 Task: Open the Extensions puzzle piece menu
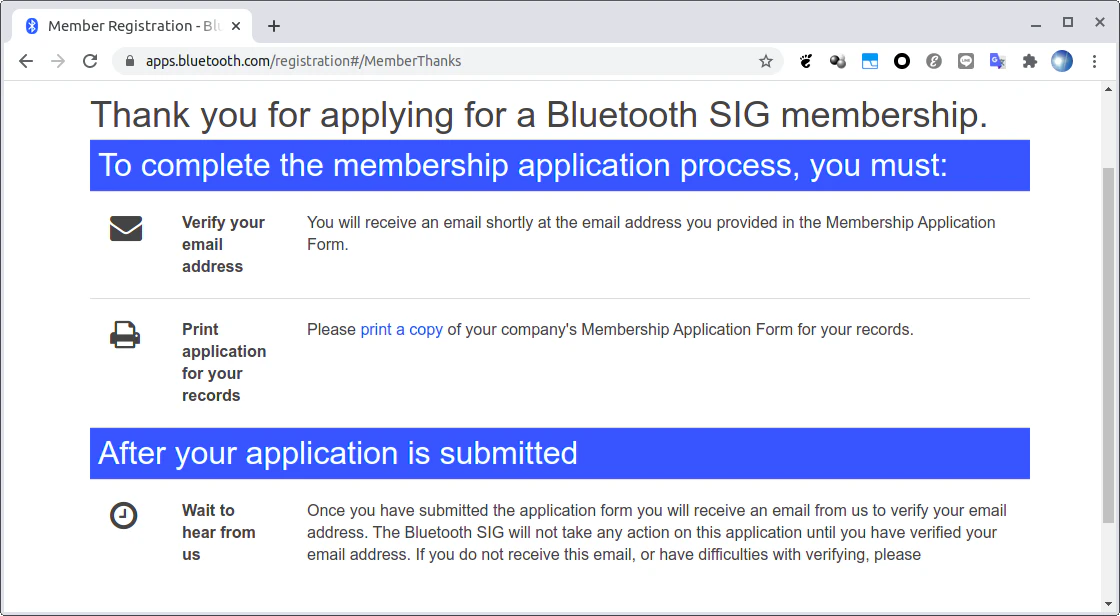[x=1029, y=61]
